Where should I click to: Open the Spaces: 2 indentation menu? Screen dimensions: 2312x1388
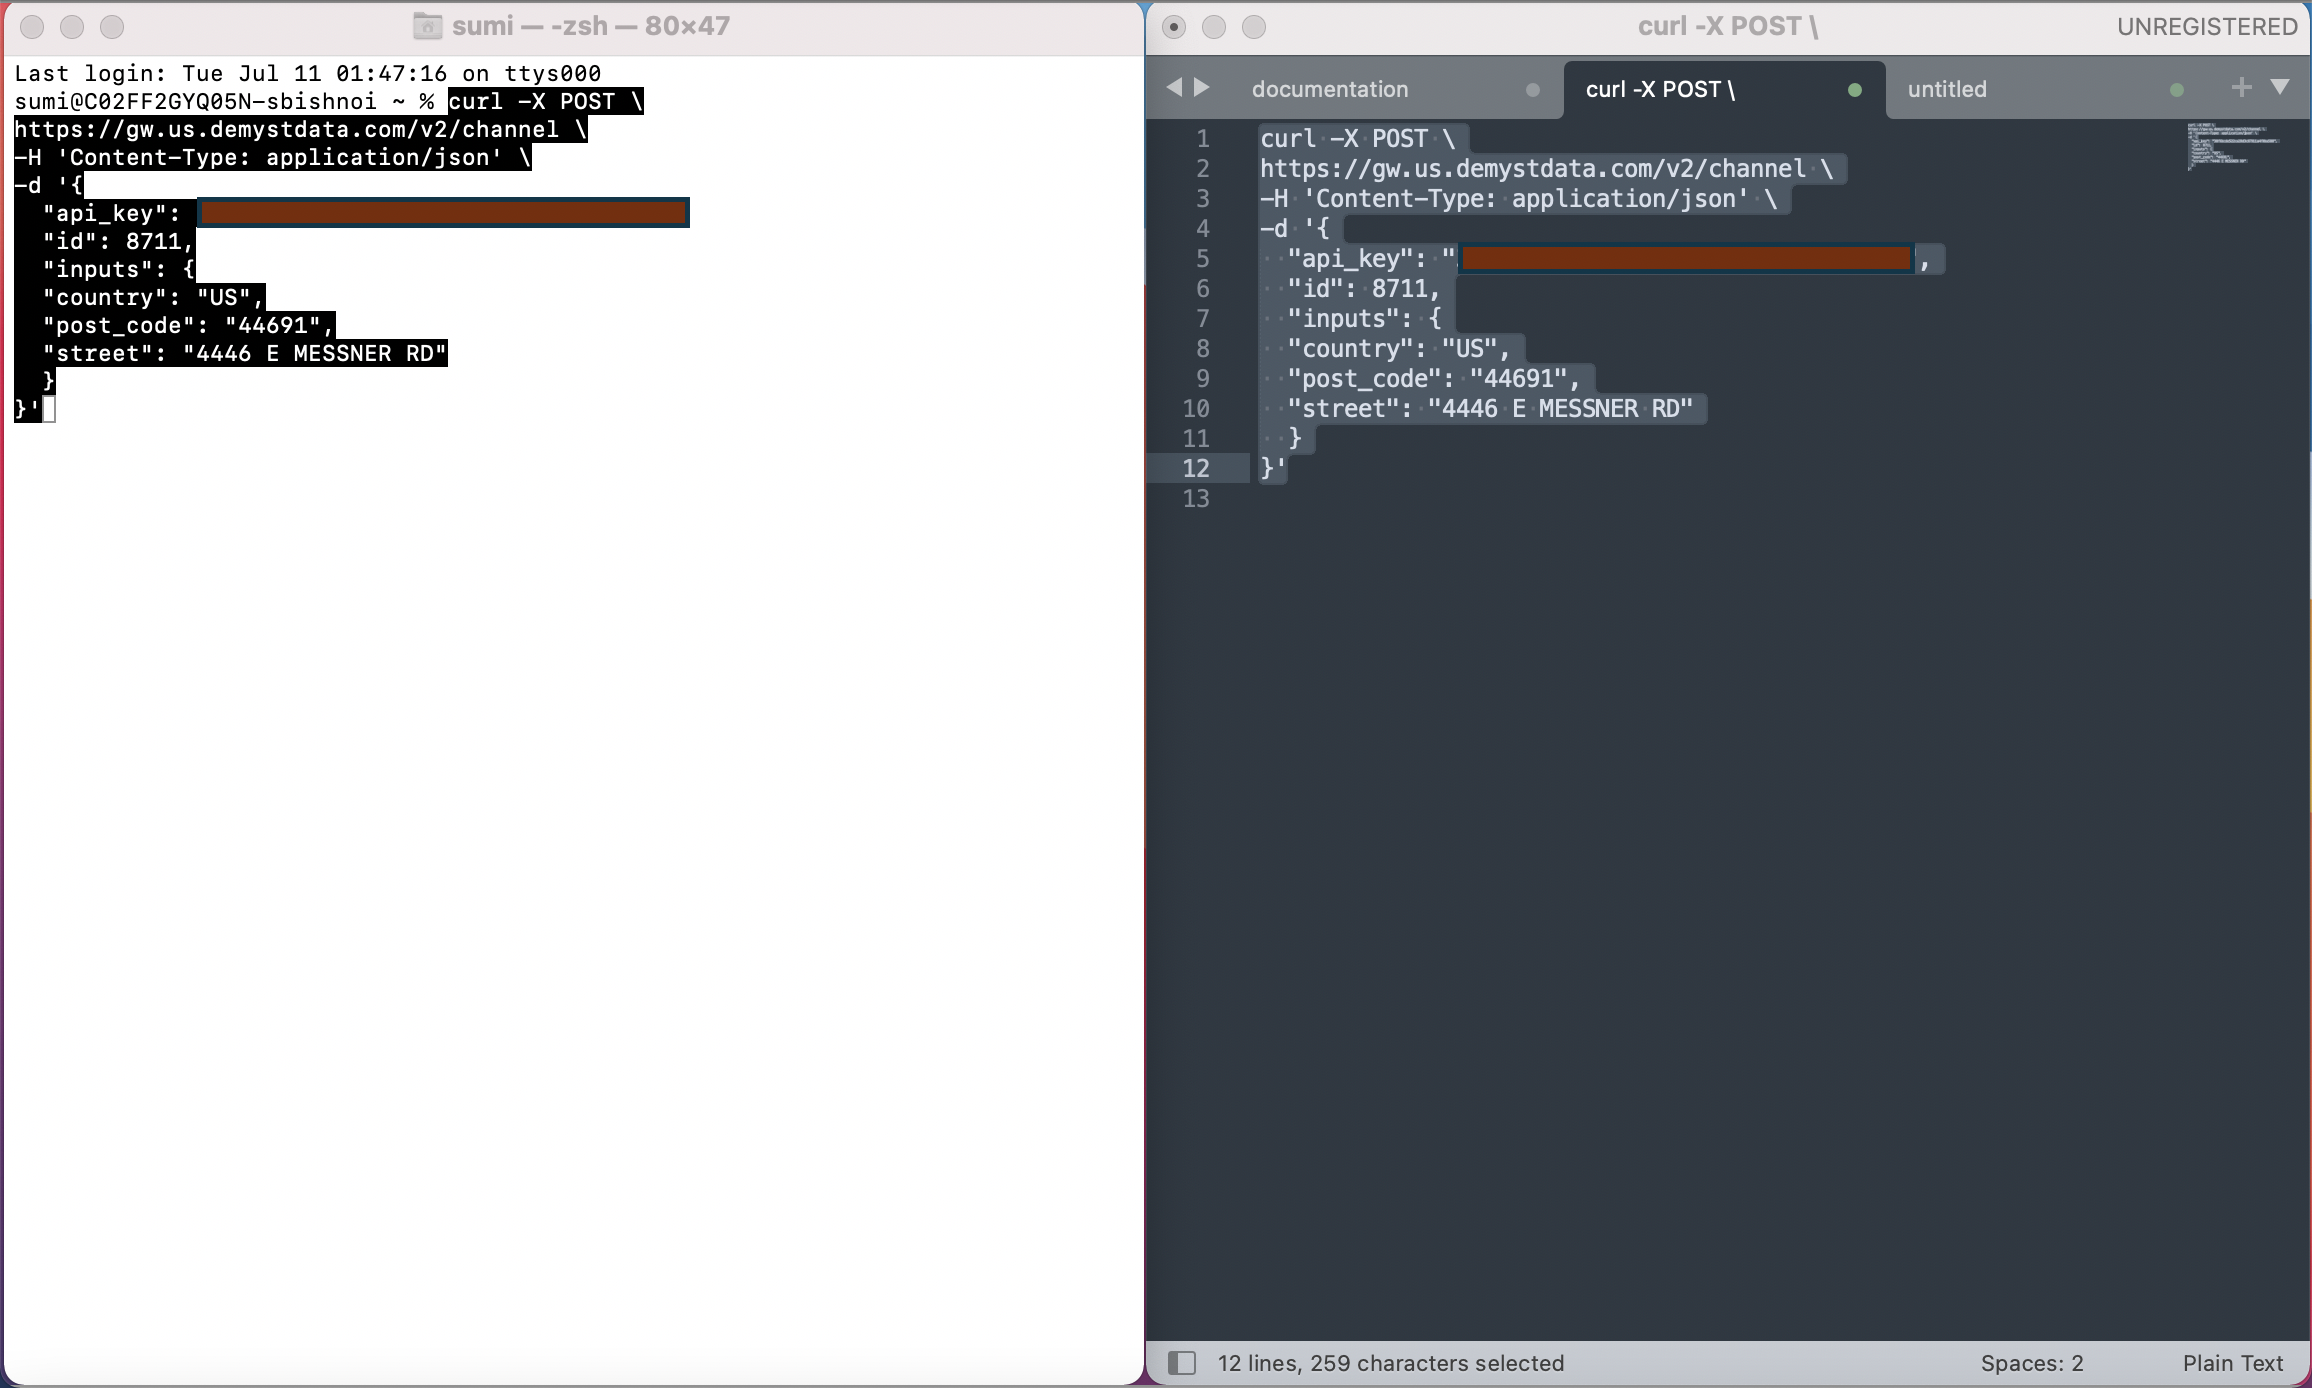pos(2031,1363)
